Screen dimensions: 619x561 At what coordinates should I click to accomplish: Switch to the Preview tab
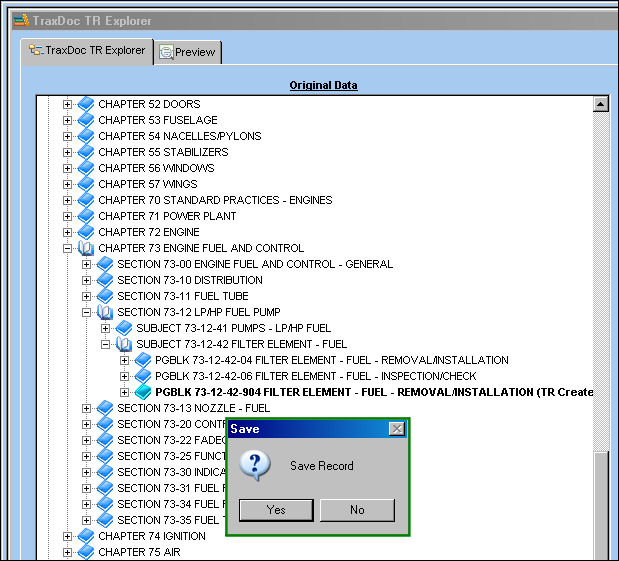tap(188, 52)
